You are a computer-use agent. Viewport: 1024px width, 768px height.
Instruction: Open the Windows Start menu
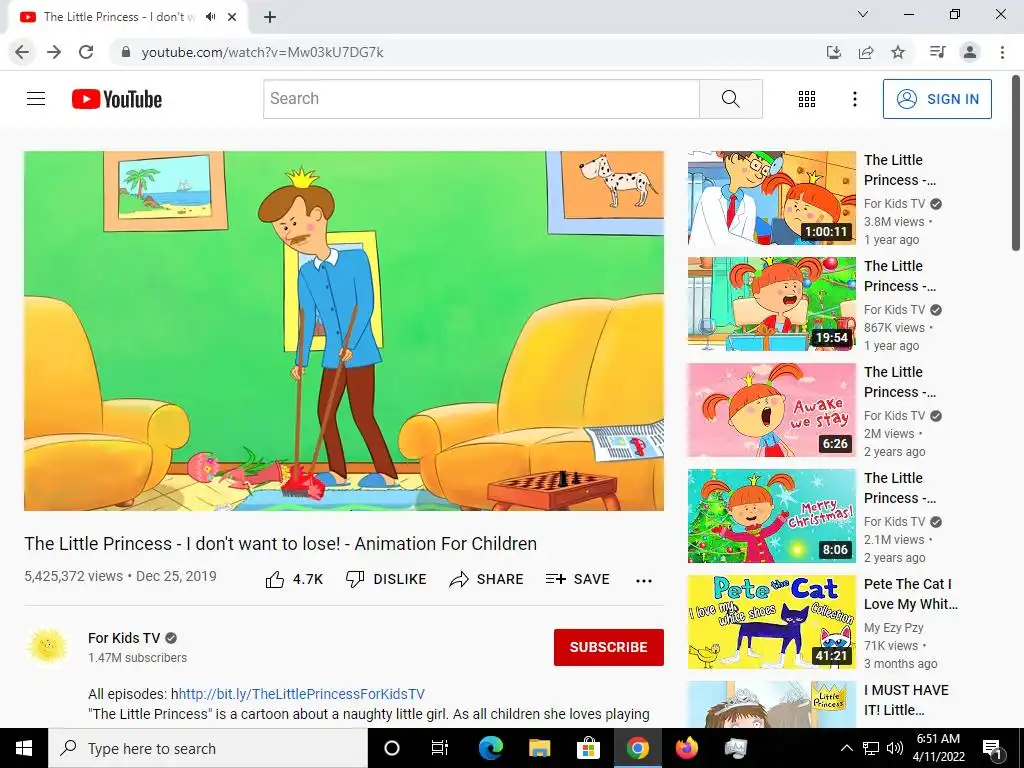24,748
